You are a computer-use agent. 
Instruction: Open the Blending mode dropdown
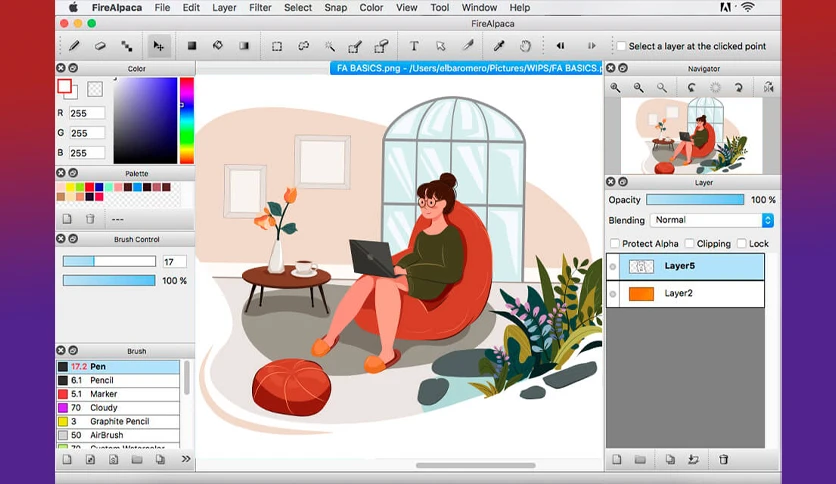point(712,220)
